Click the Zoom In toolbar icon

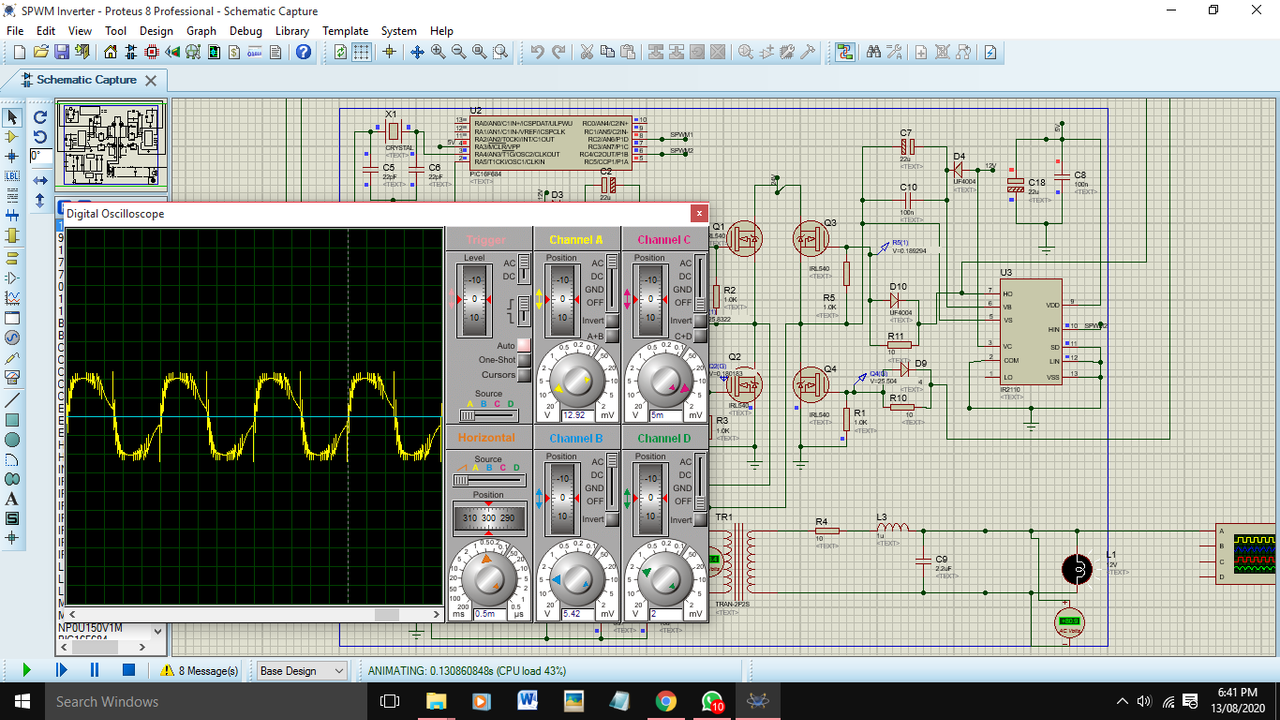click(x=438, y=52)
